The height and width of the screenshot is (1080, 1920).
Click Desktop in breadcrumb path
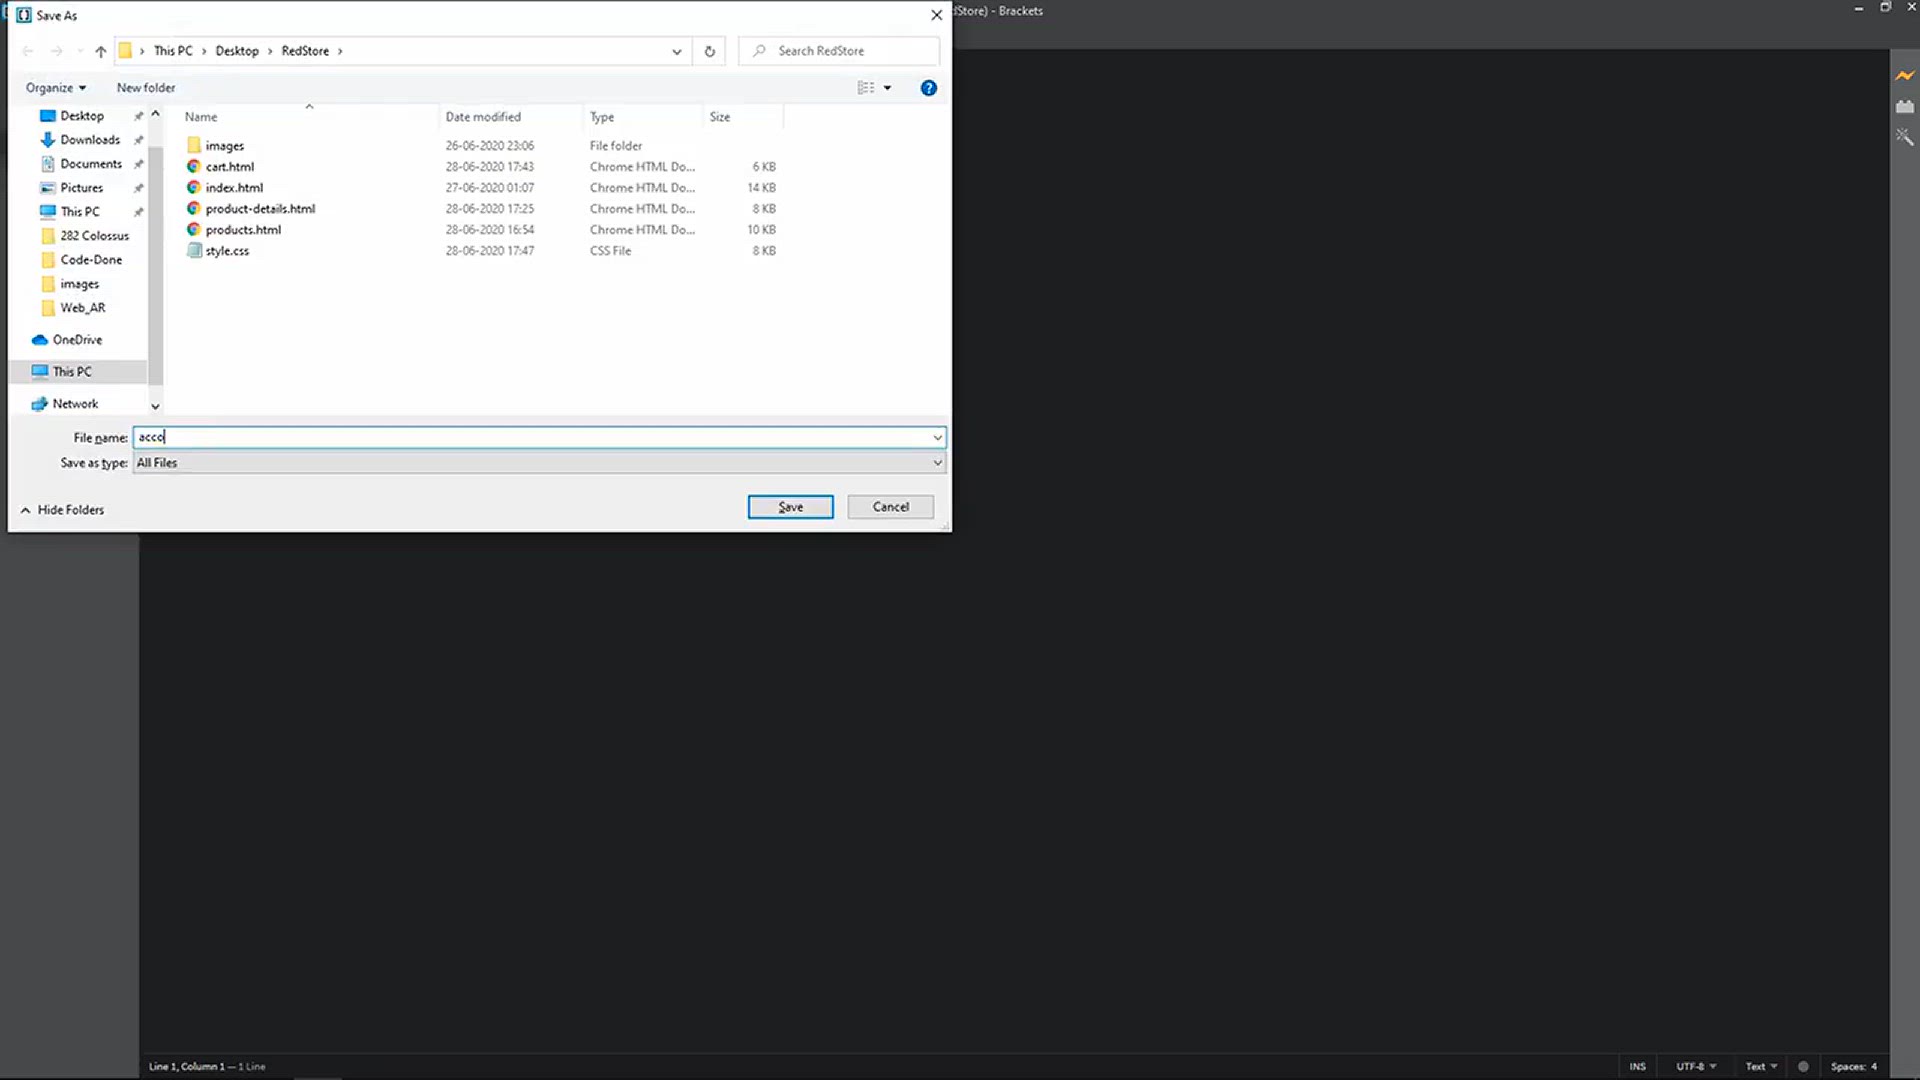point(237,51)
